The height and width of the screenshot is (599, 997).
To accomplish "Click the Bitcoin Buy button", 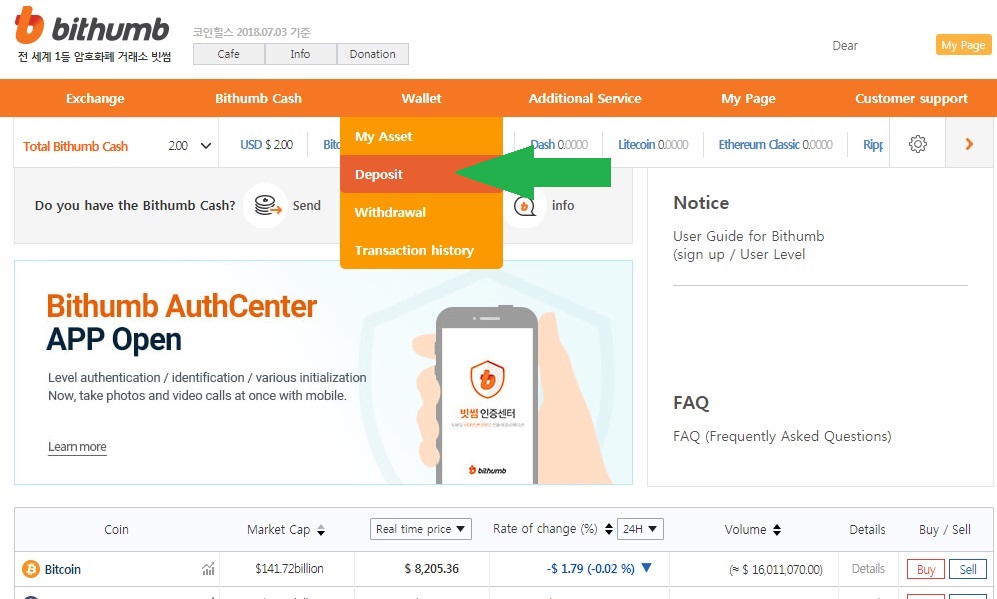I will [926, 569].
